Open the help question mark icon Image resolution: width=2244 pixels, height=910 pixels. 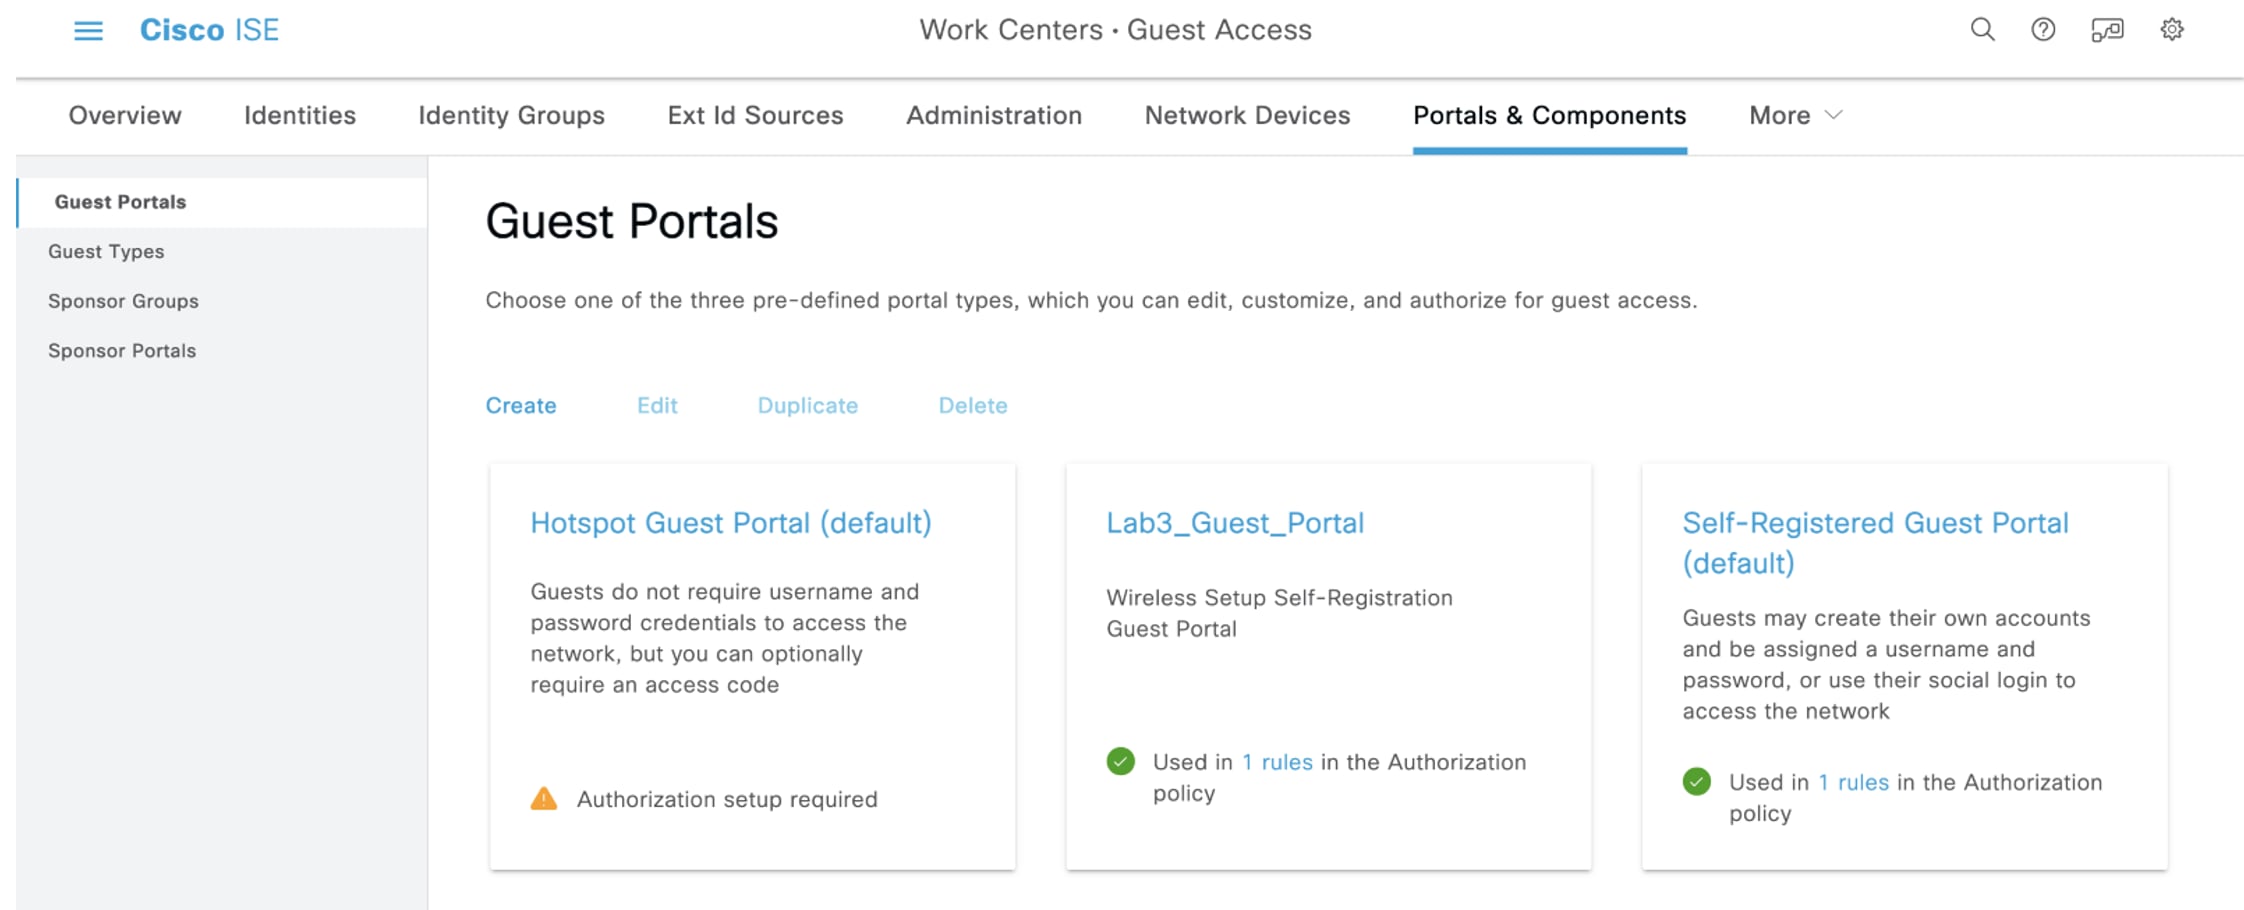(2043, 30)
